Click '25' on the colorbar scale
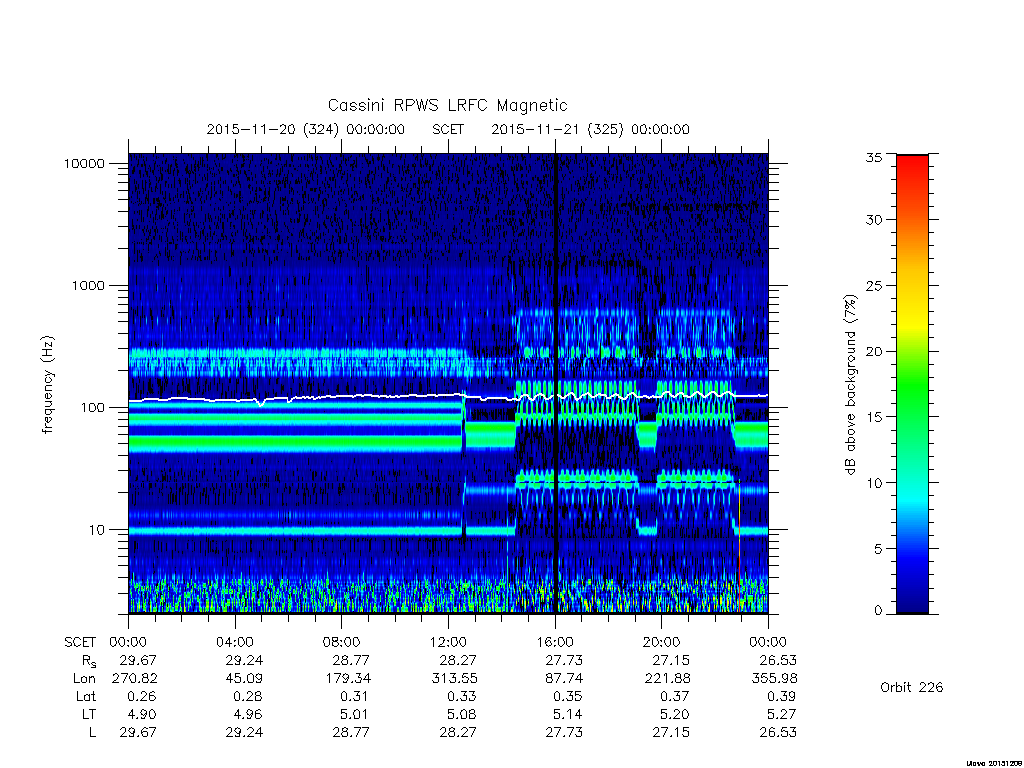The height and width of the screenshot is (768, 1024). [874, 285]
